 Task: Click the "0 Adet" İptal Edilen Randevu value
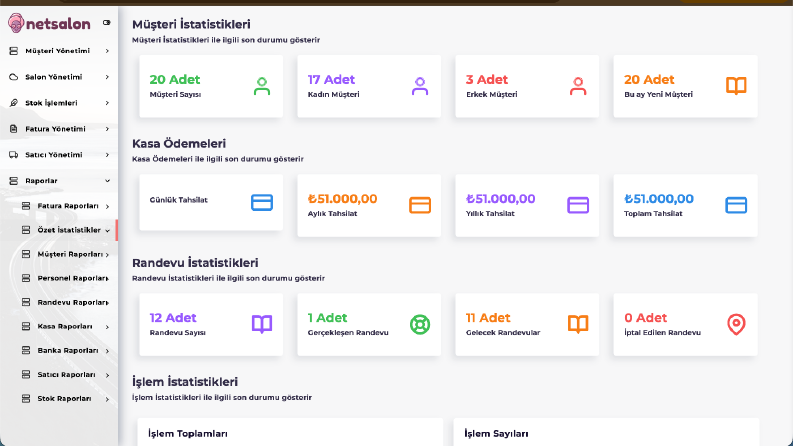point(645,318)
